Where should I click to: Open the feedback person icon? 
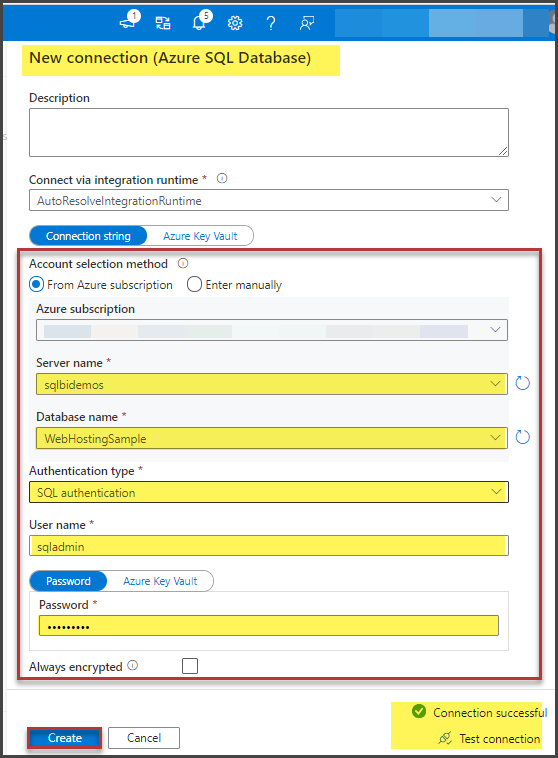tap(307, 23)
